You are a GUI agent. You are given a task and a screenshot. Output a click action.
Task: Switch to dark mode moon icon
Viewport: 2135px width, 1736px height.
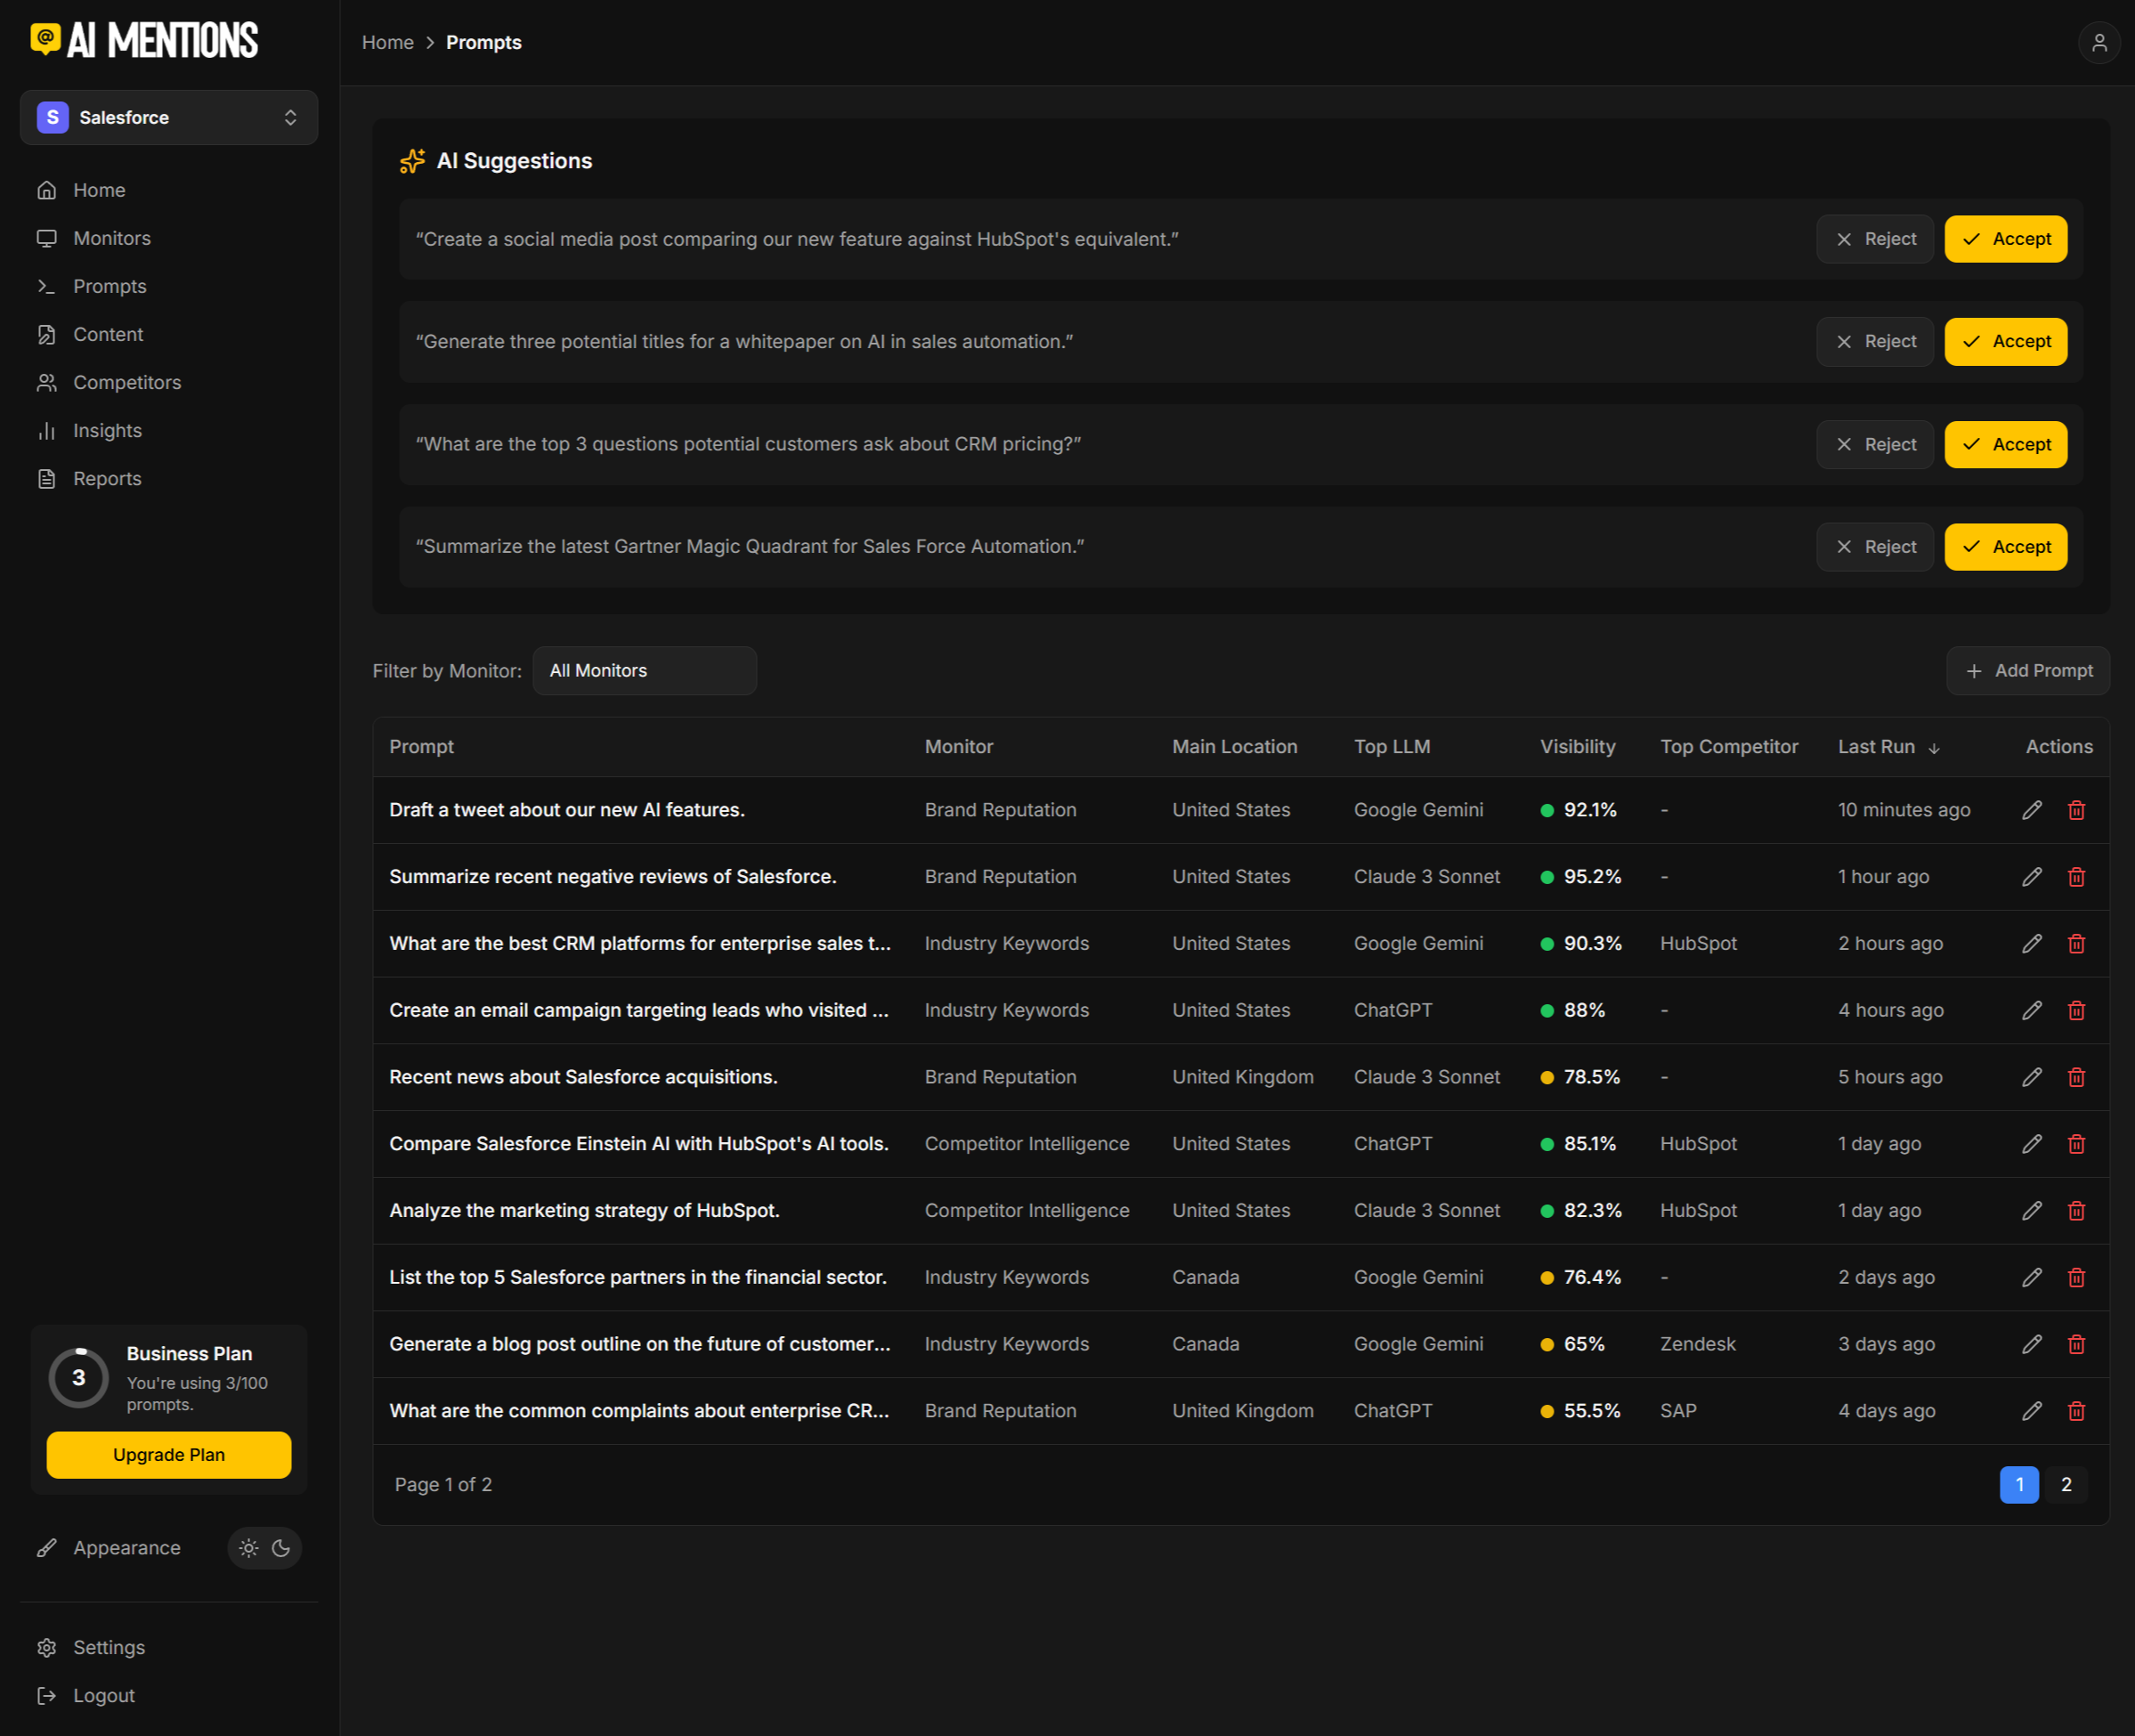coord(281,1548)
